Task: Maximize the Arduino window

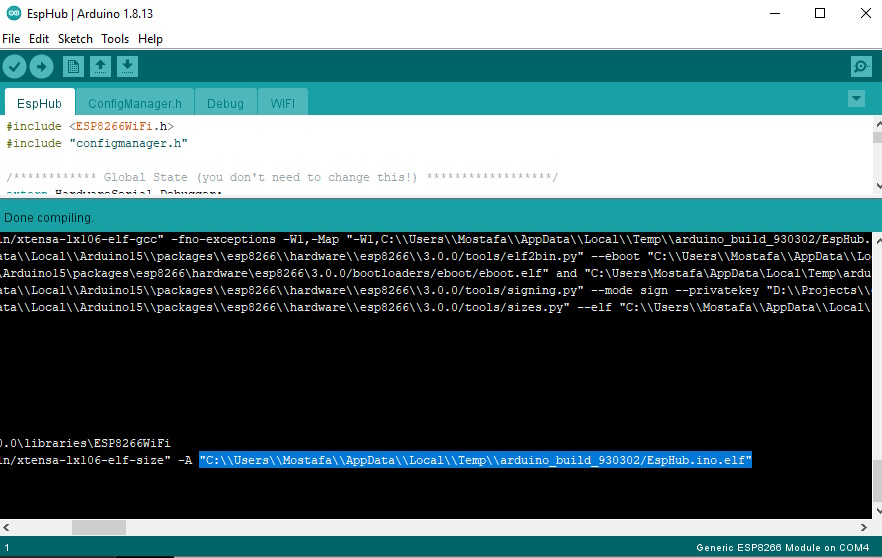Action: pos(820,13)
